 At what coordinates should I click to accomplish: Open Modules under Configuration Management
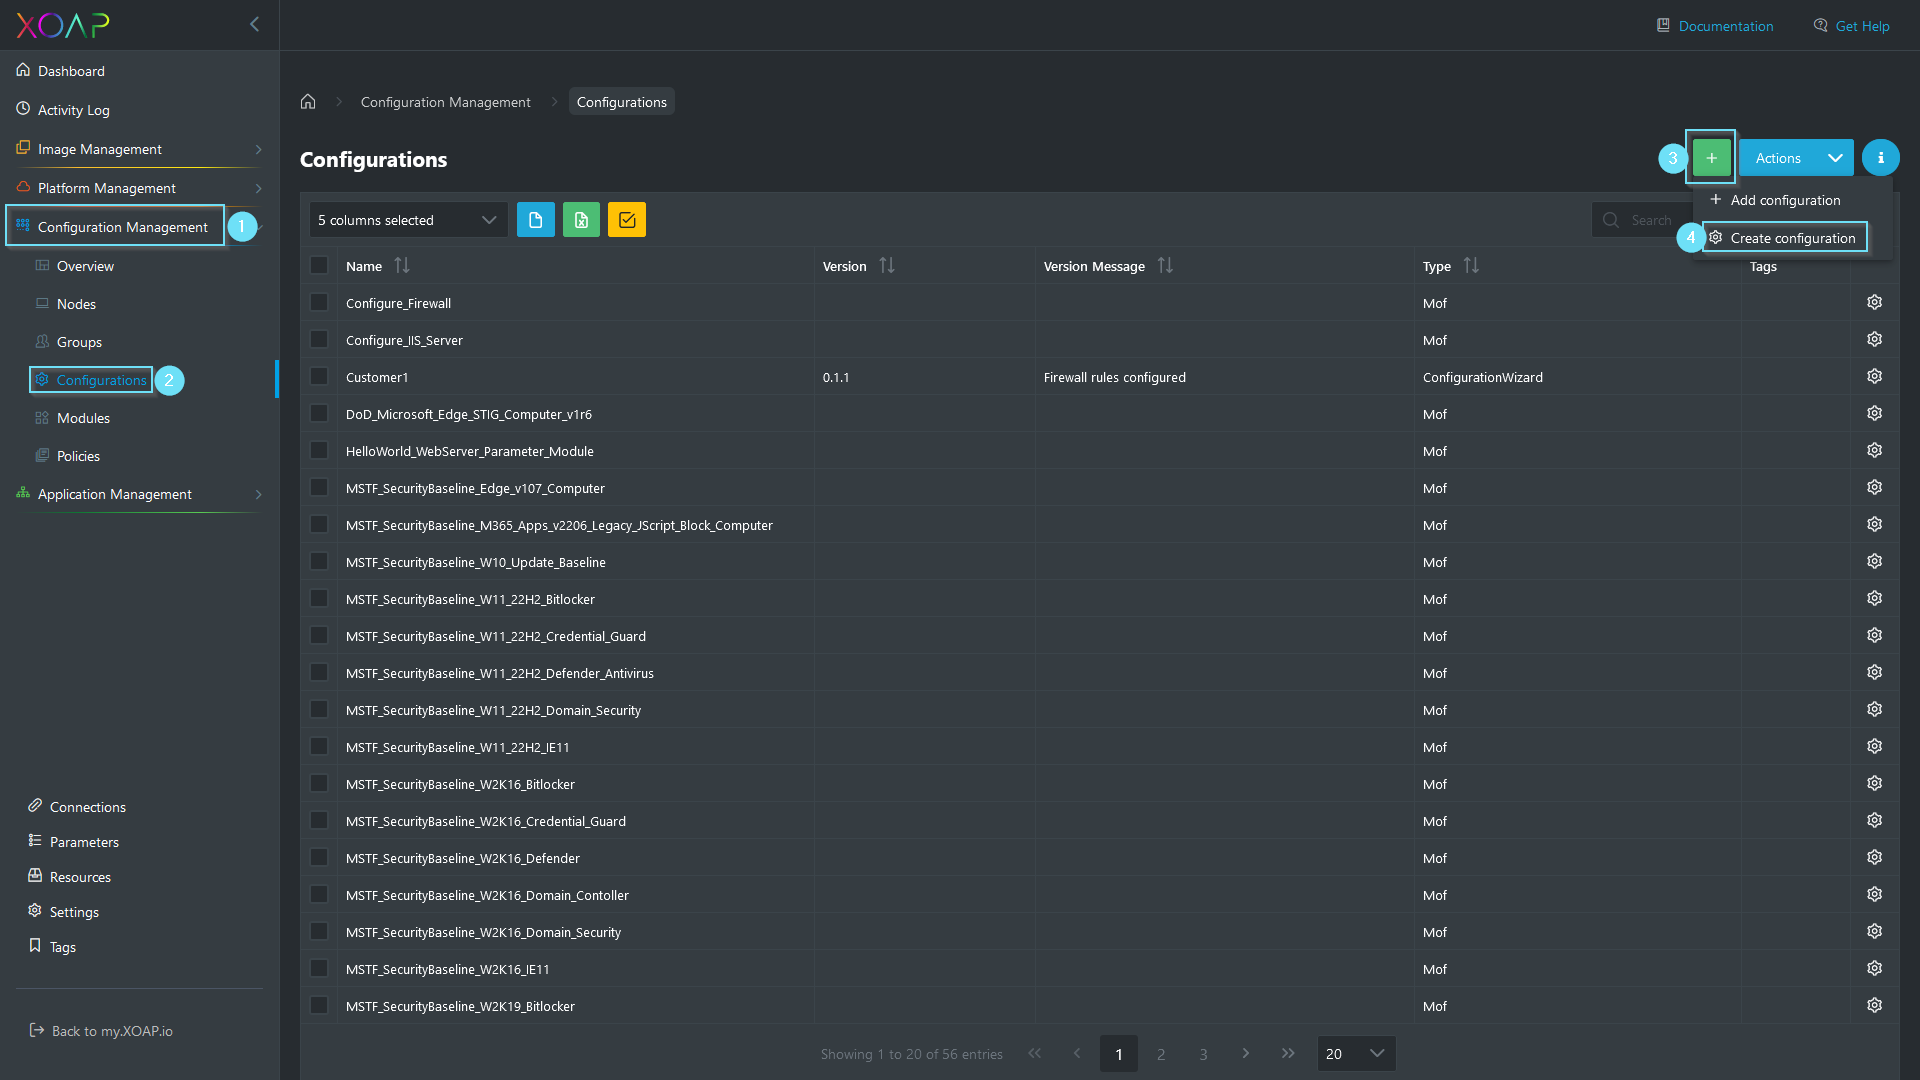pyautogui.click(x=73, y=418)
